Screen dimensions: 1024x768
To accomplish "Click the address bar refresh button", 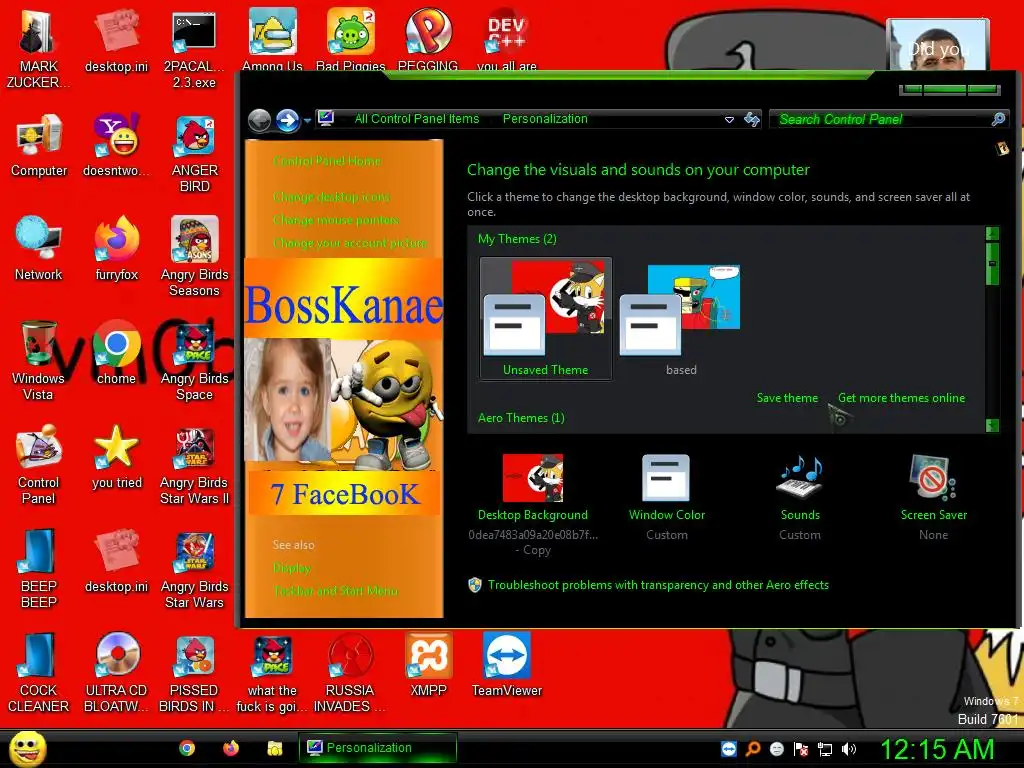I will (x=752, y=119).
